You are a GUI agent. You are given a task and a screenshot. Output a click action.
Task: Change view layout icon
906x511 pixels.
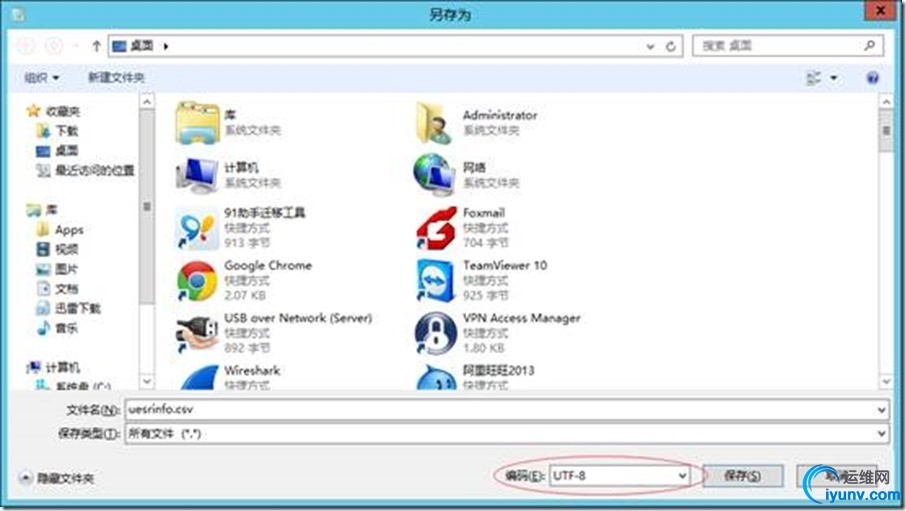pos(814,77)
